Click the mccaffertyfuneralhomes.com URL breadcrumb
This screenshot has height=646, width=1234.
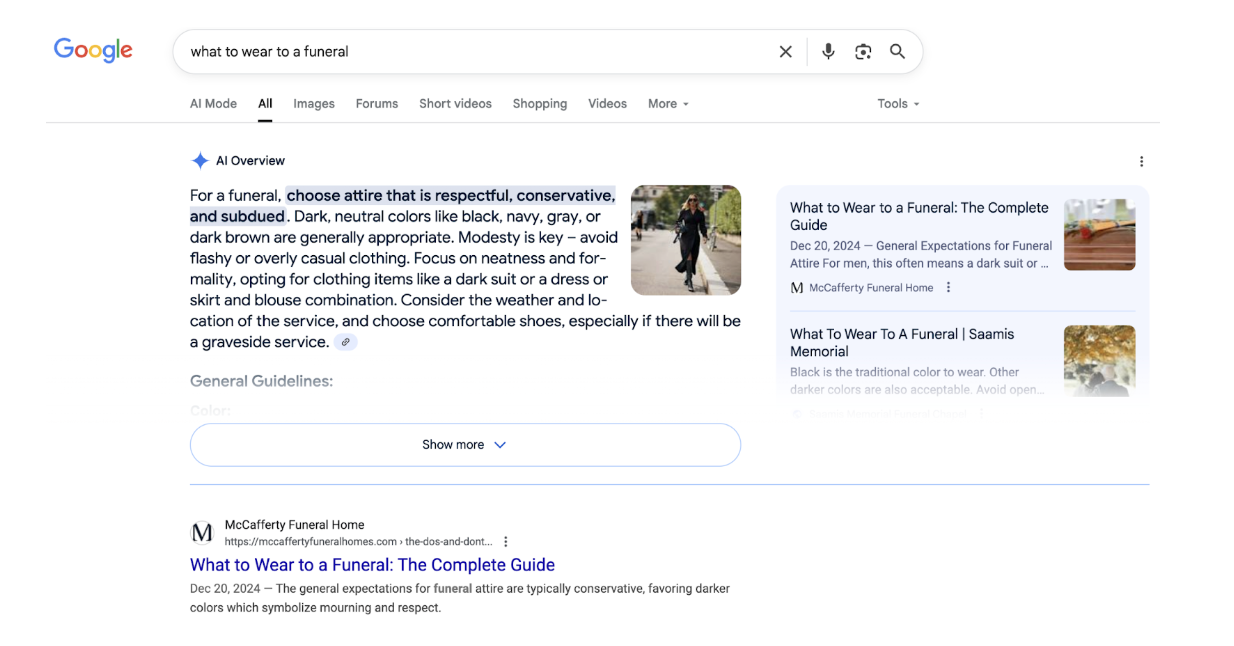(x=359, y=542)
